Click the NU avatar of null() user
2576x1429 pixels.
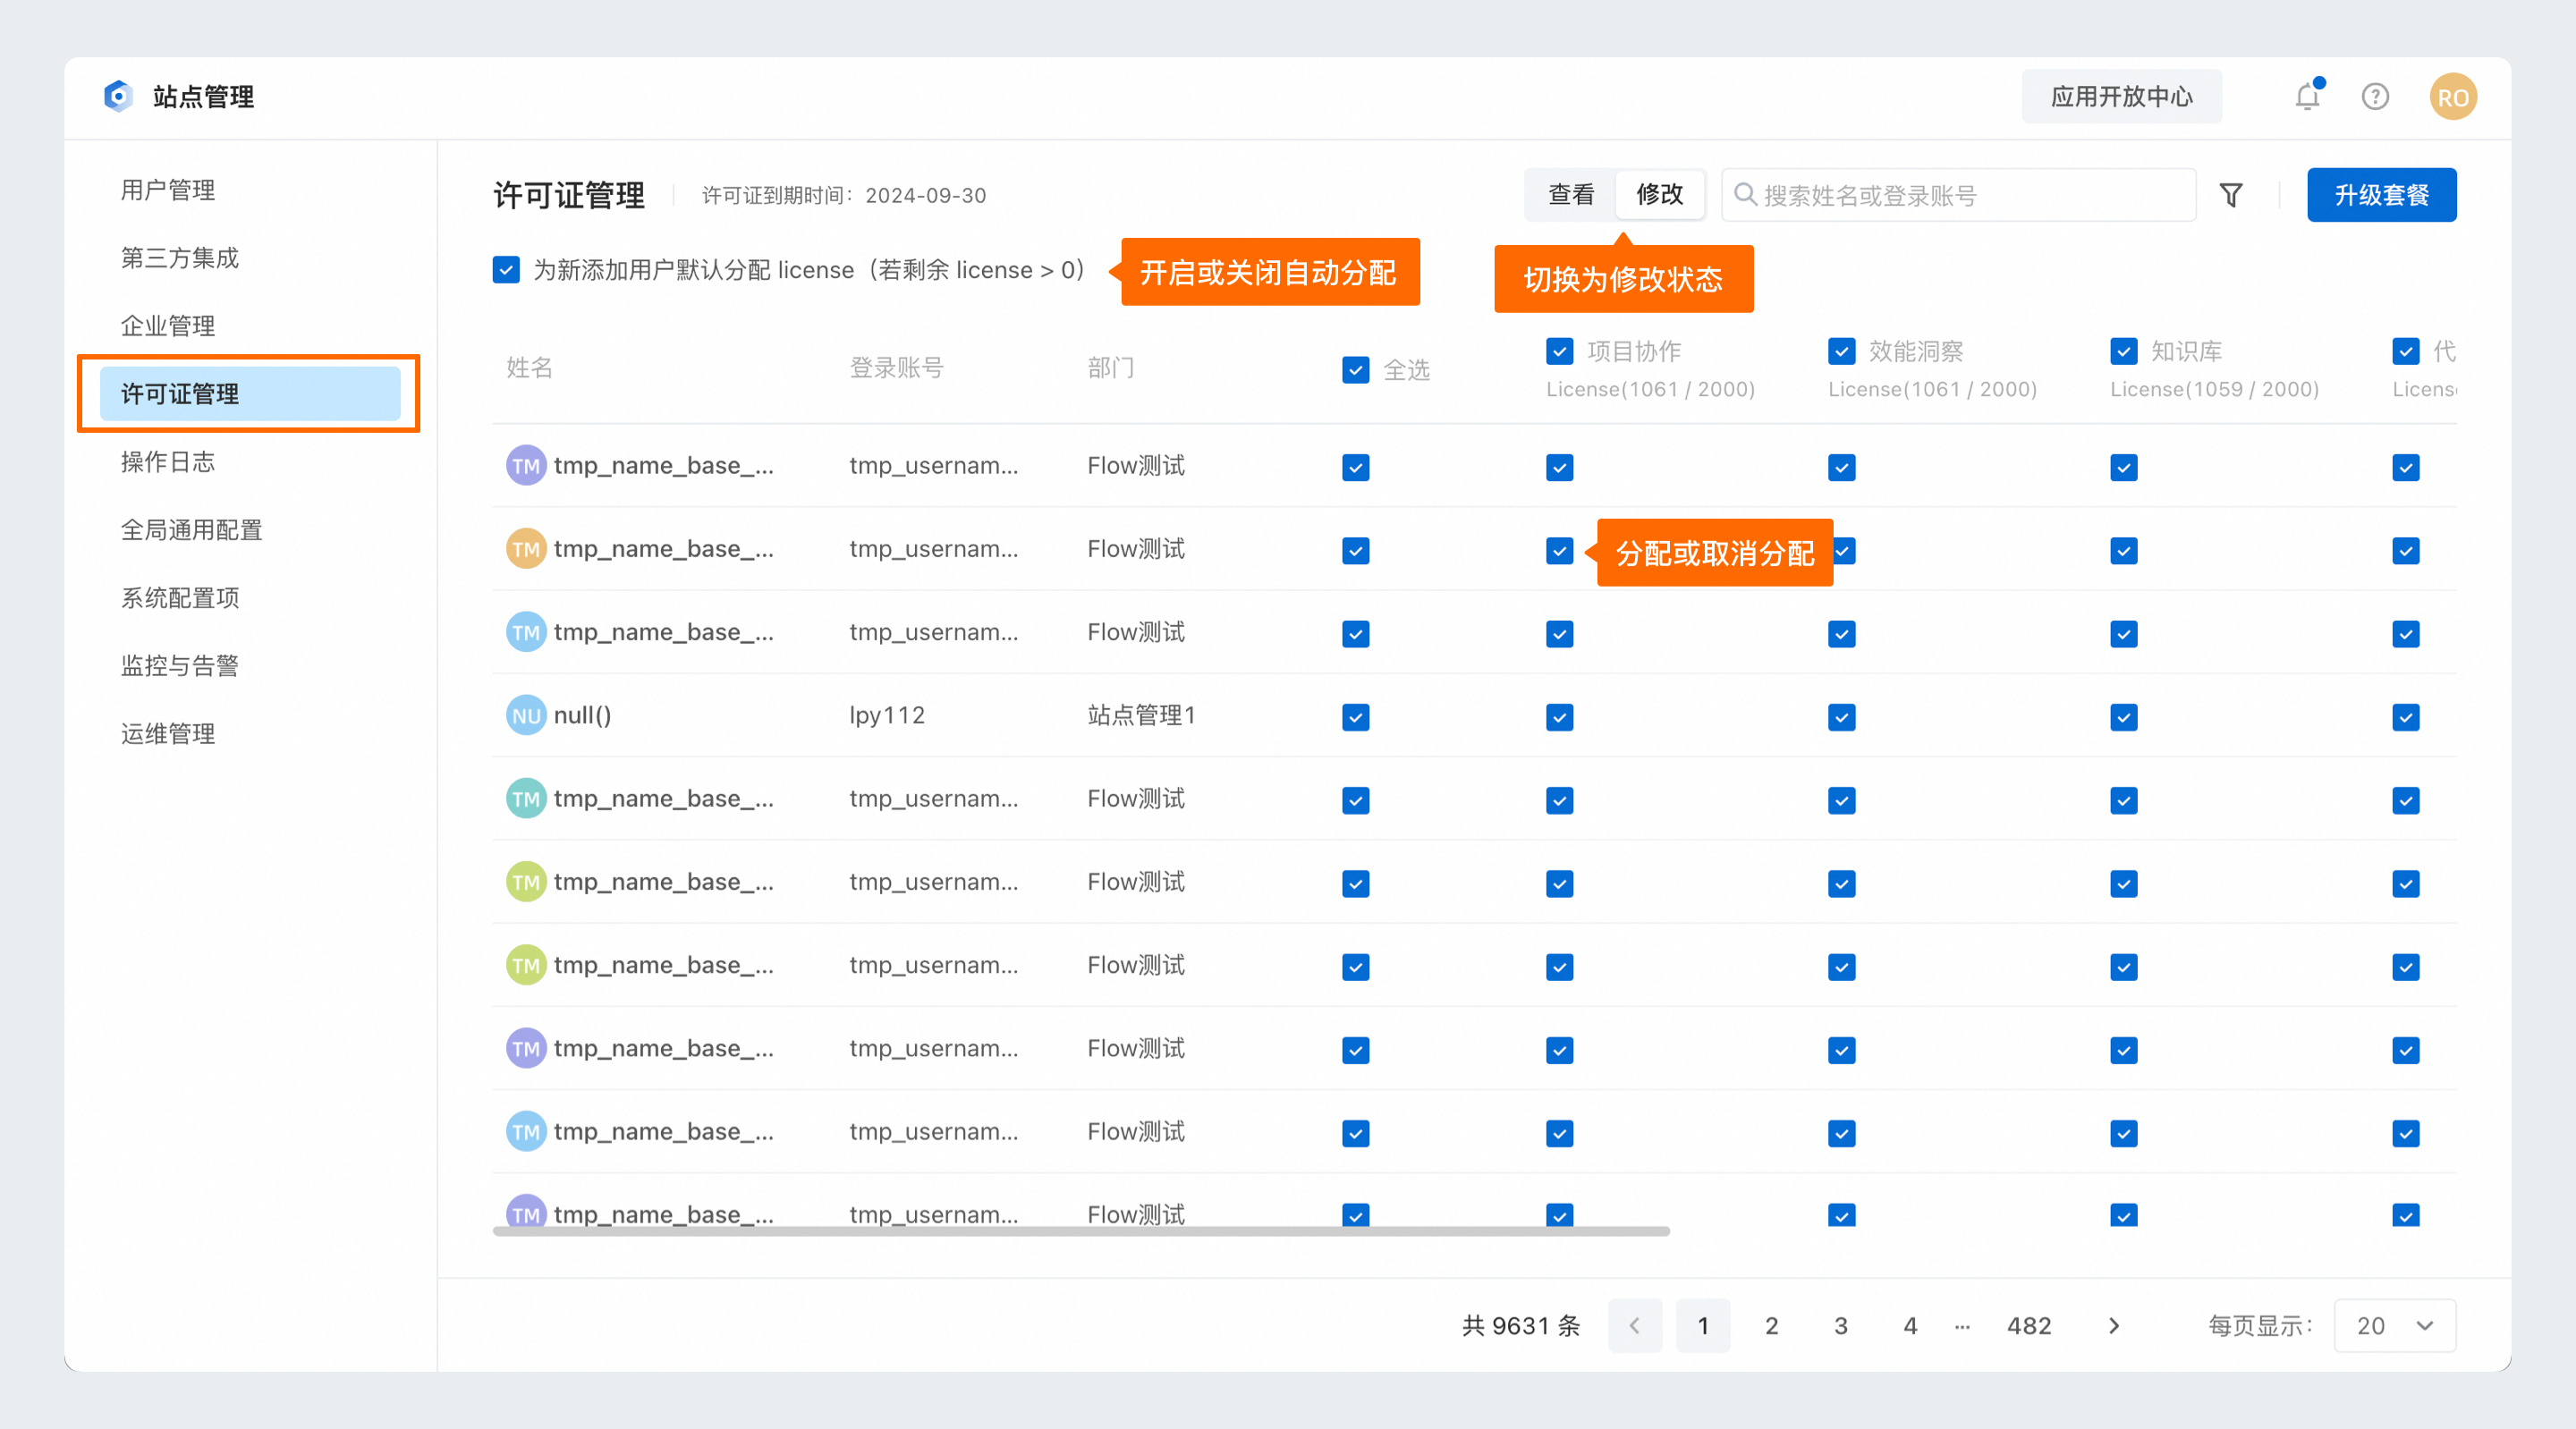(526, 715)
